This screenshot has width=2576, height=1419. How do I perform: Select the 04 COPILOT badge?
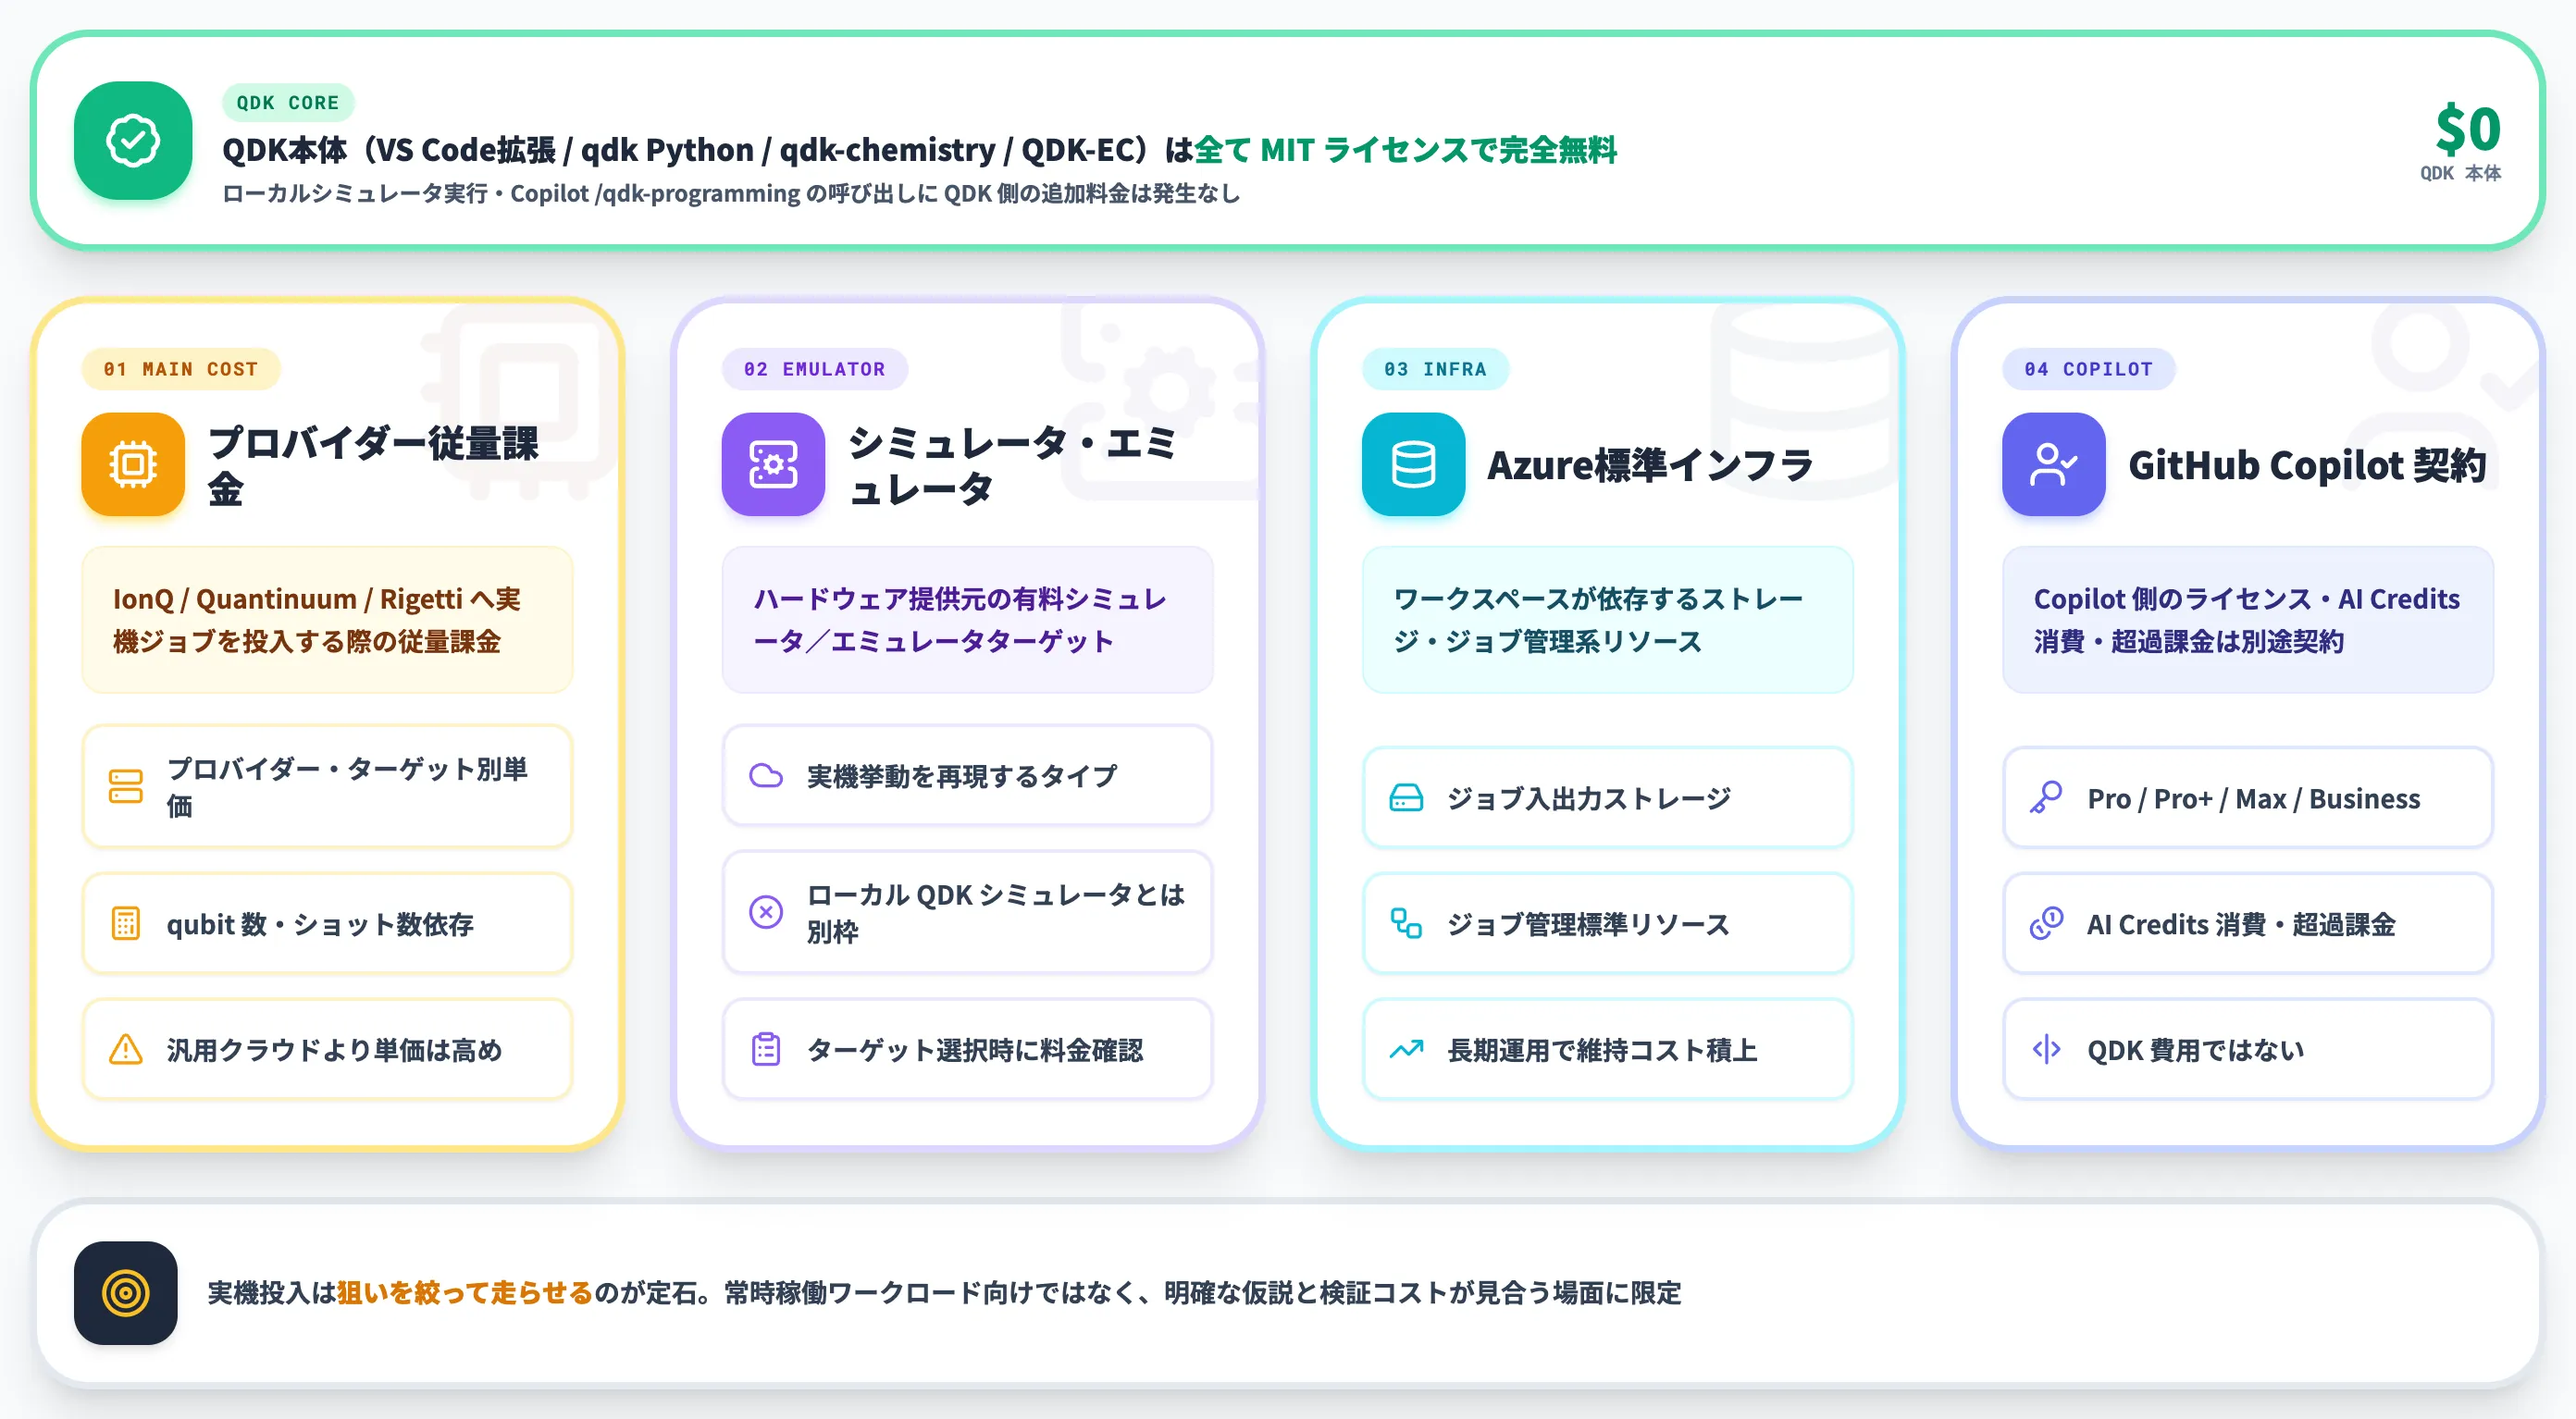[x=2088, y=369]
